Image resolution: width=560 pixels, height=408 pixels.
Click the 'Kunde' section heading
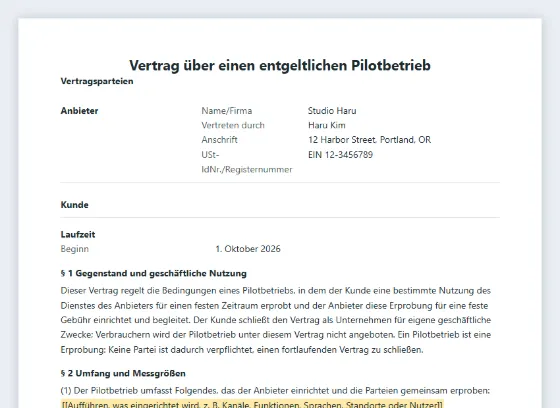click(x=74, y=205)
